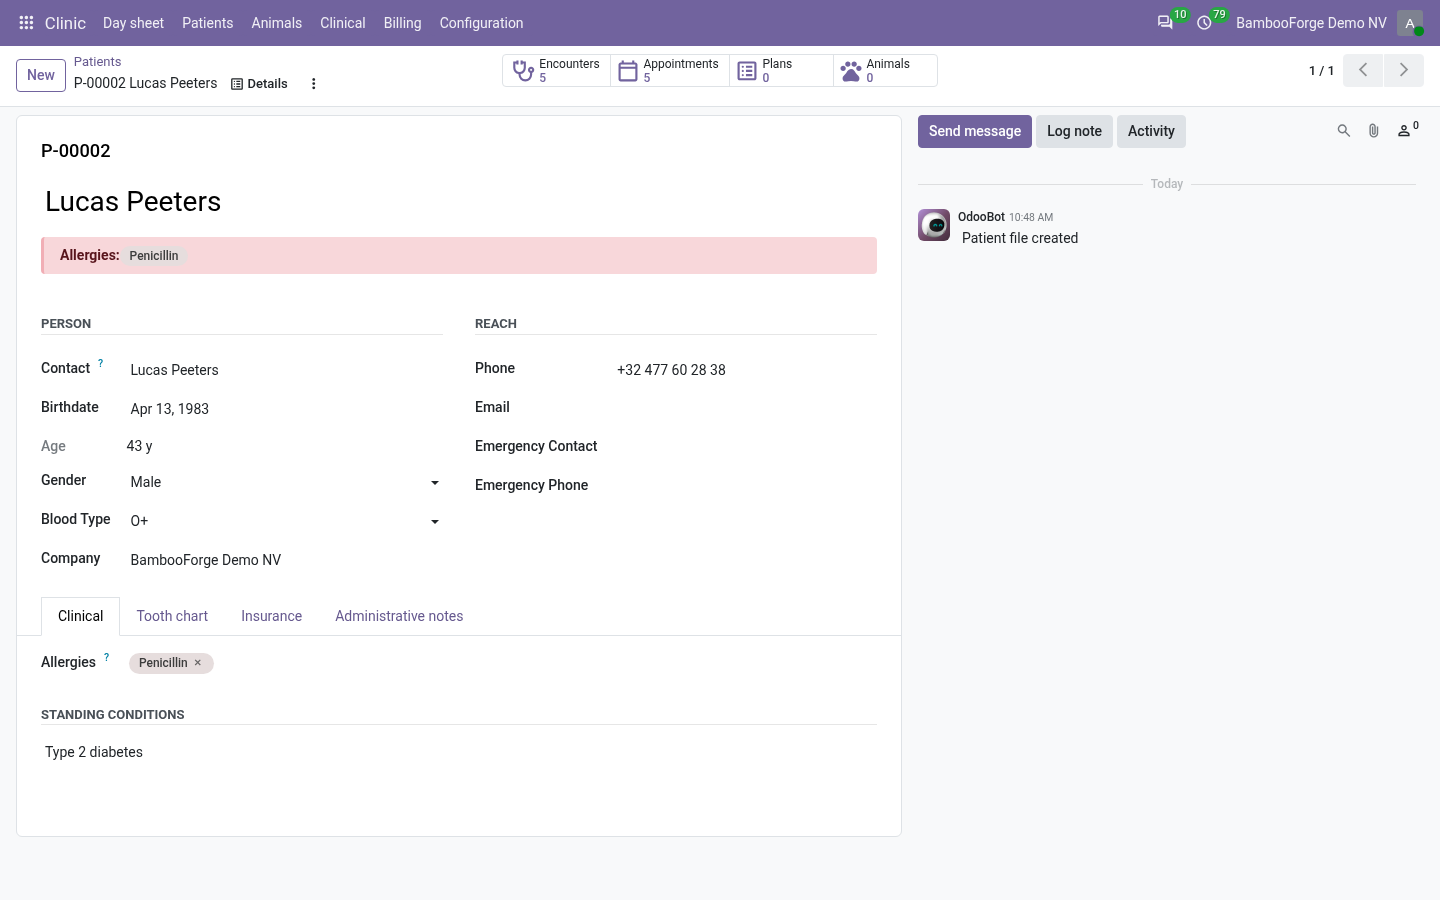Open the followers person icon

pyautogui.click(x=1406, y=131)
